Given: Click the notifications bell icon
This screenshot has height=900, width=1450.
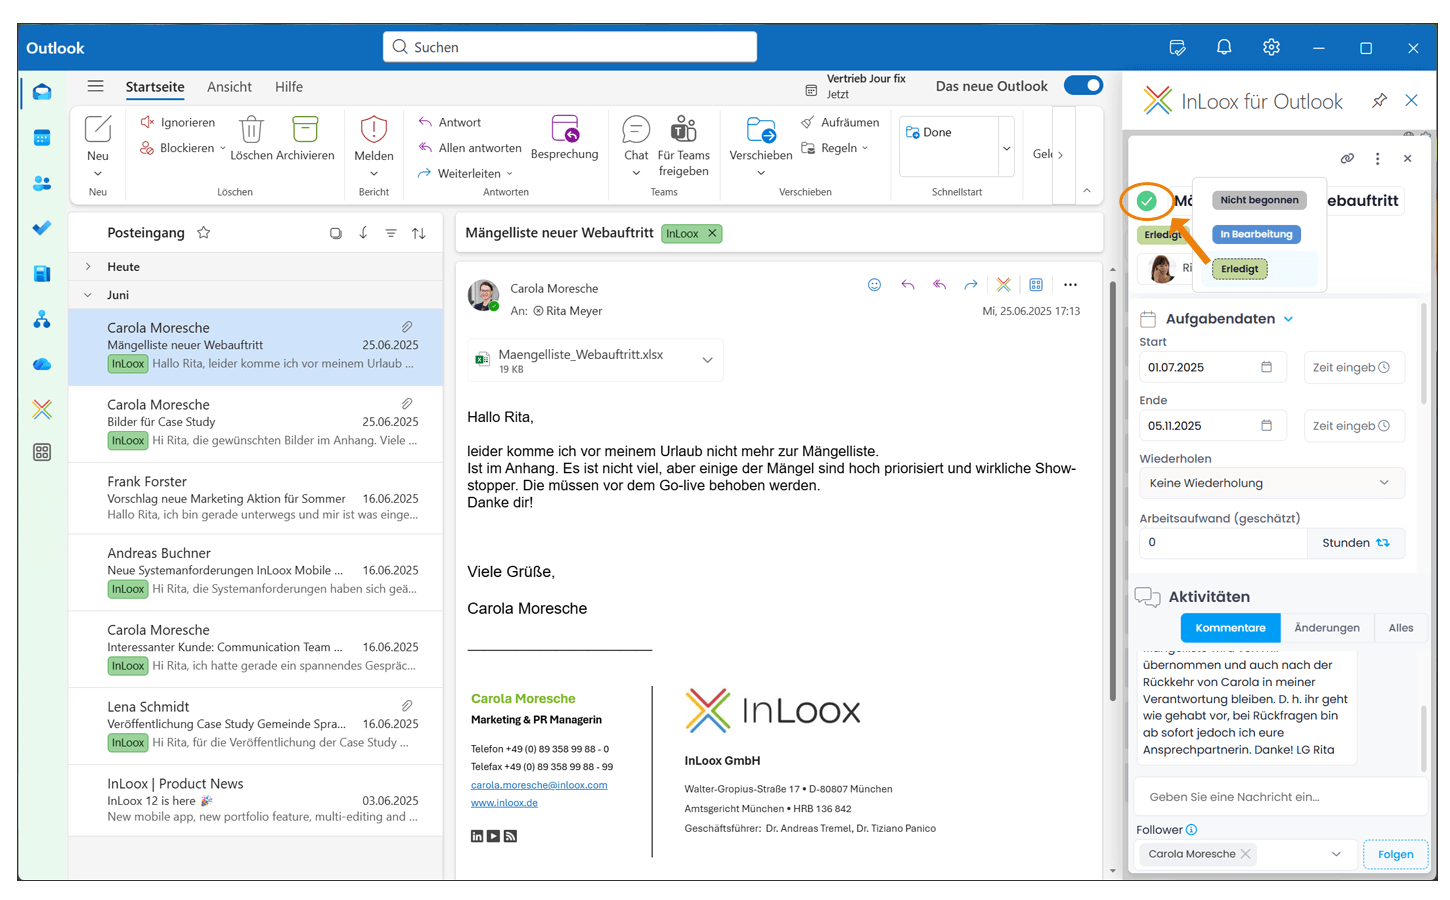Looking at the screenshot, I should click(1224, 47).
